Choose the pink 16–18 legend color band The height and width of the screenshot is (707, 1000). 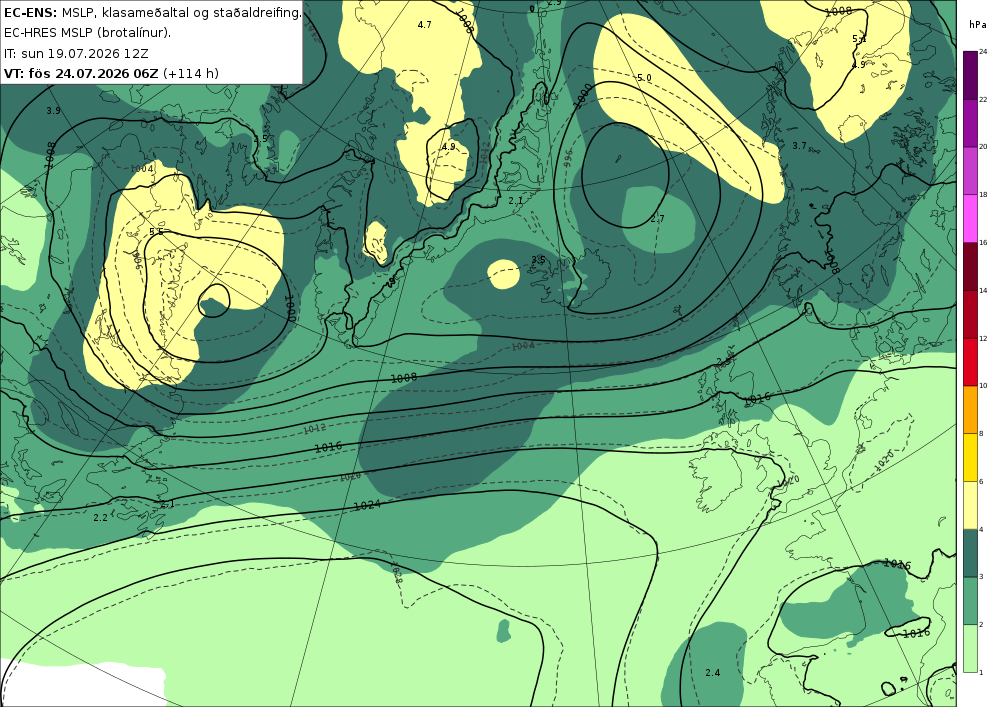point(970,218)
